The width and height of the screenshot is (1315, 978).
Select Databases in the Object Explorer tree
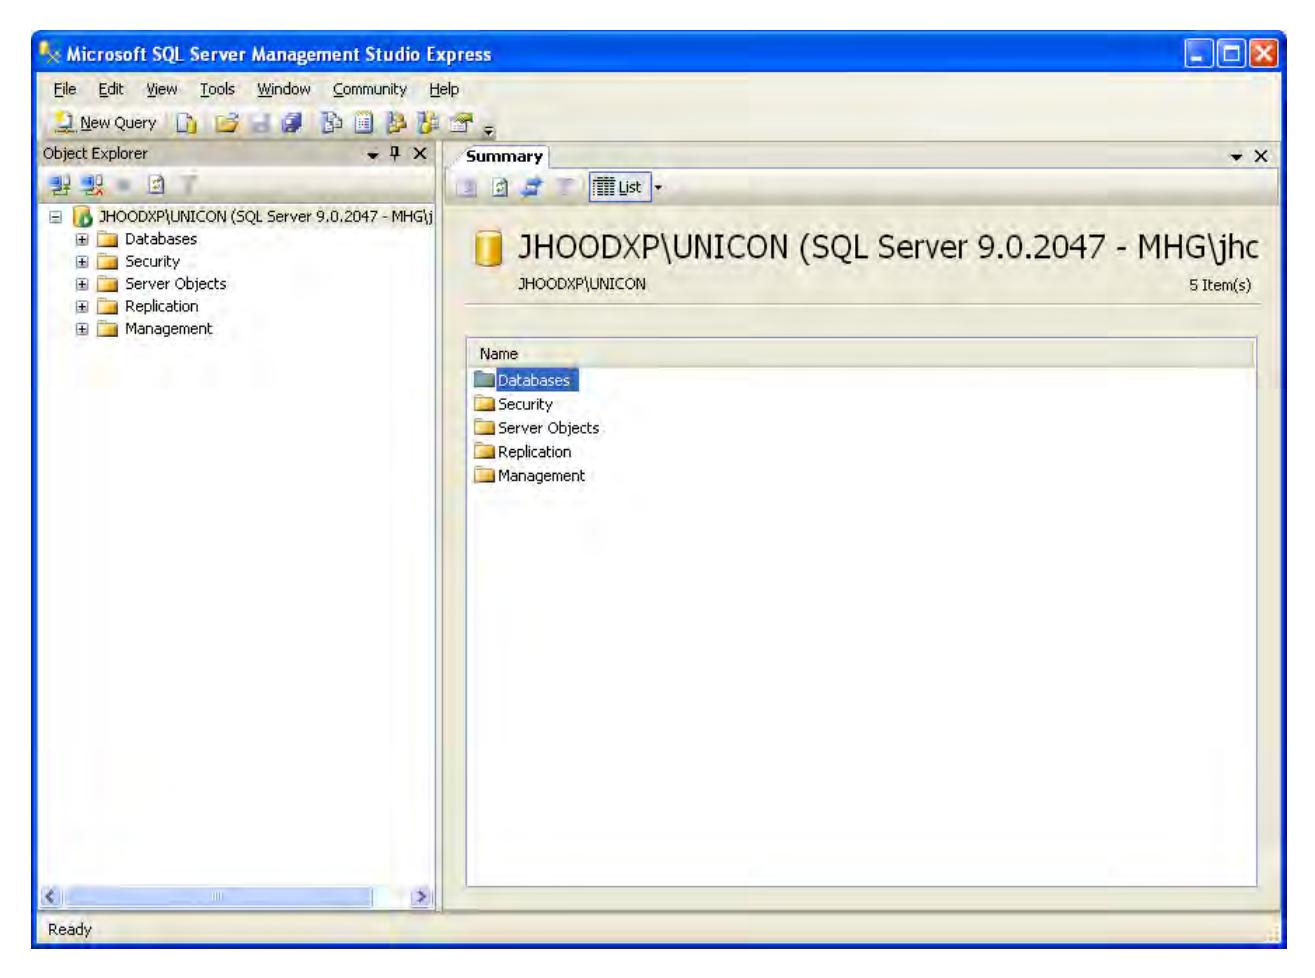tap(161, 239)
